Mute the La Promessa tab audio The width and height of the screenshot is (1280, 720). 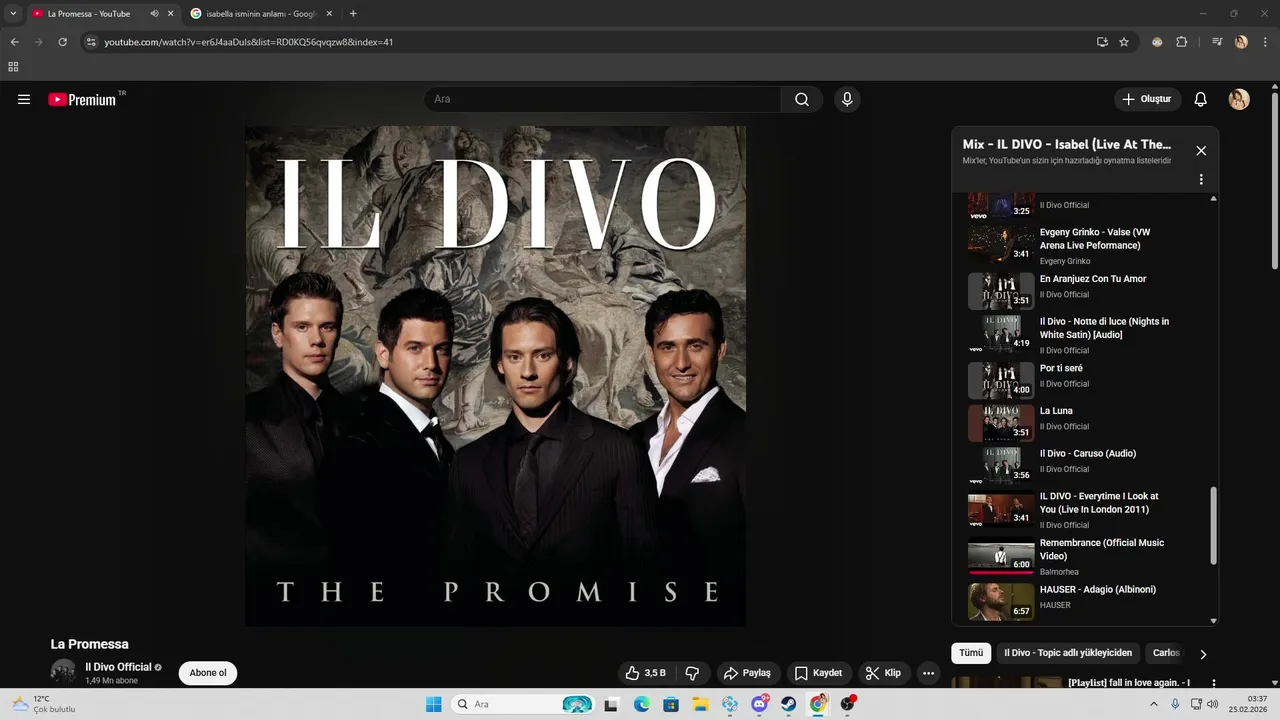154,14
